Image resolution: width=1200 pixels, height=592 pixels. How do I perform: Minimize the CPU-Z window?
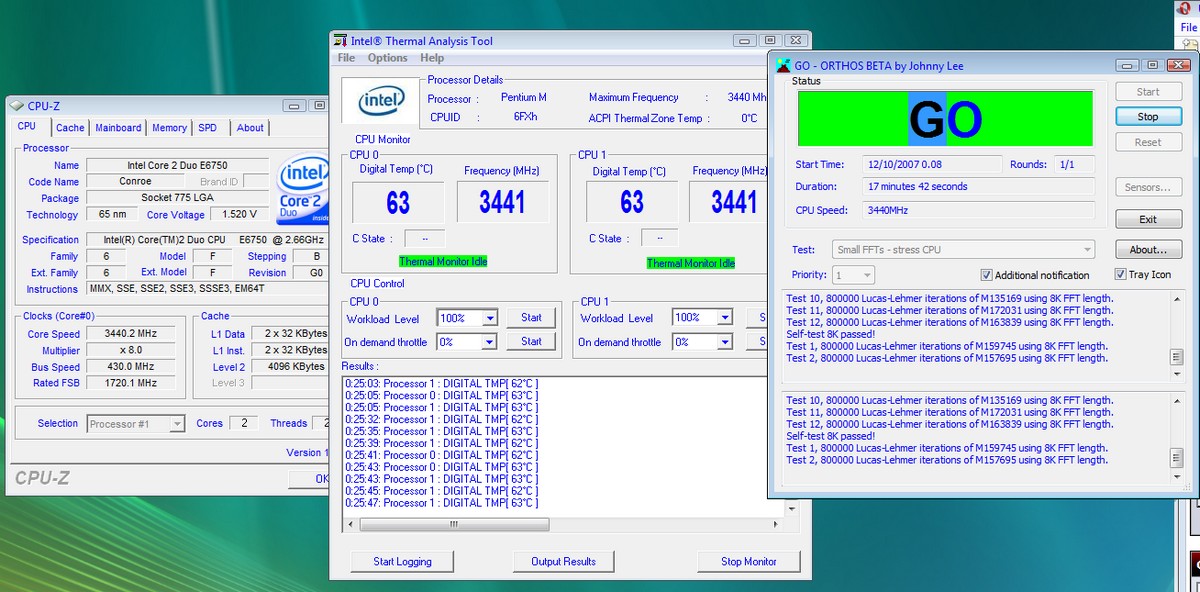tap(294, 105)
